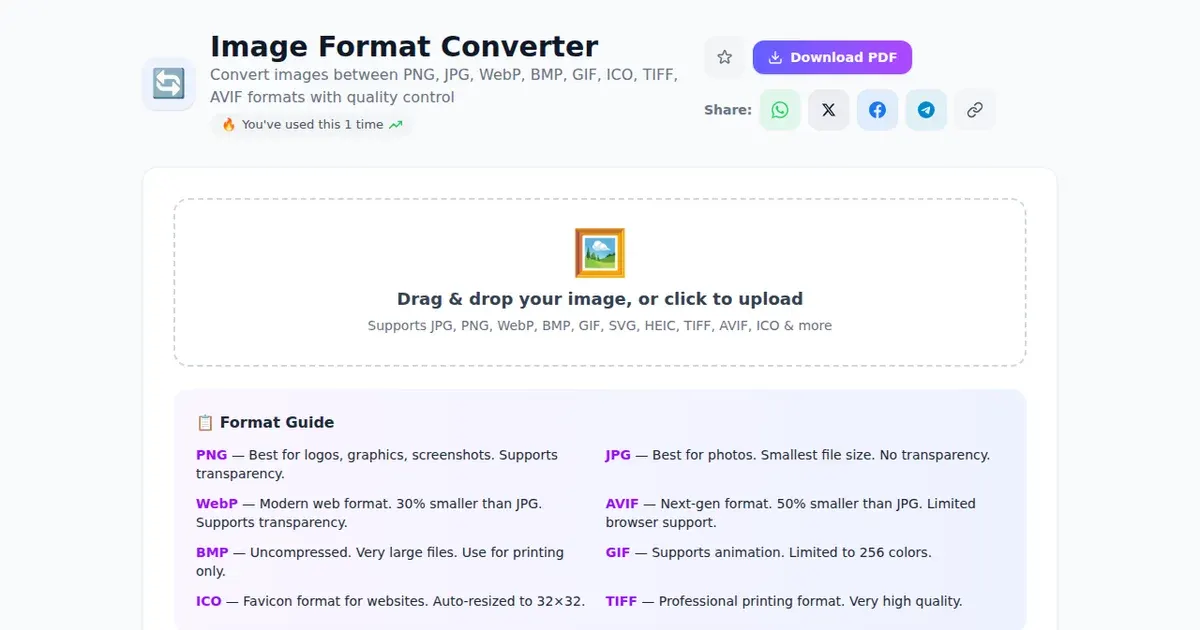Click "Supports JPG, PNG, WebP..." supported formats text

[x=600, y=325]
